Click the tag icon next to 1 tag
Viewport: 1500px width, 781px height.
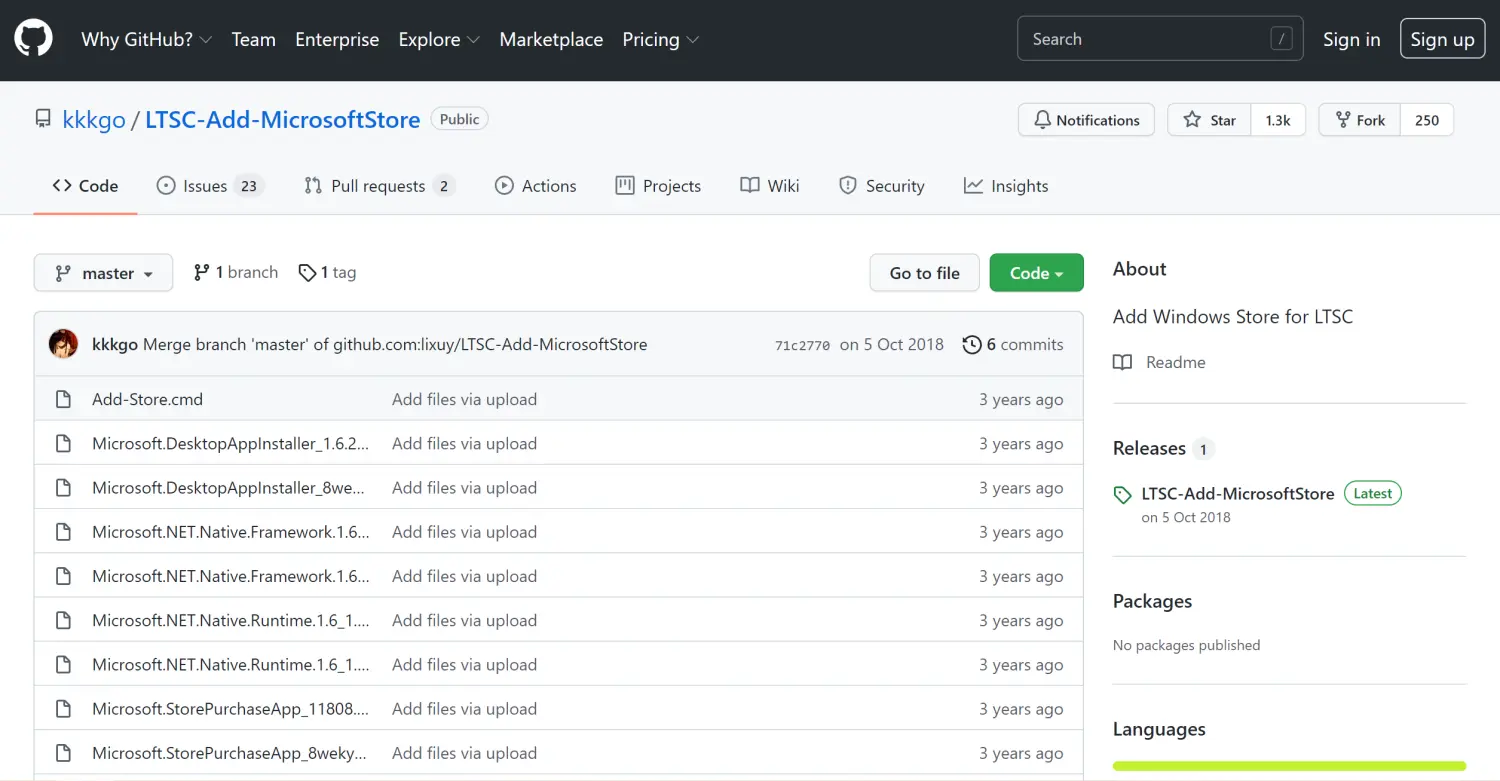(307, 272)
